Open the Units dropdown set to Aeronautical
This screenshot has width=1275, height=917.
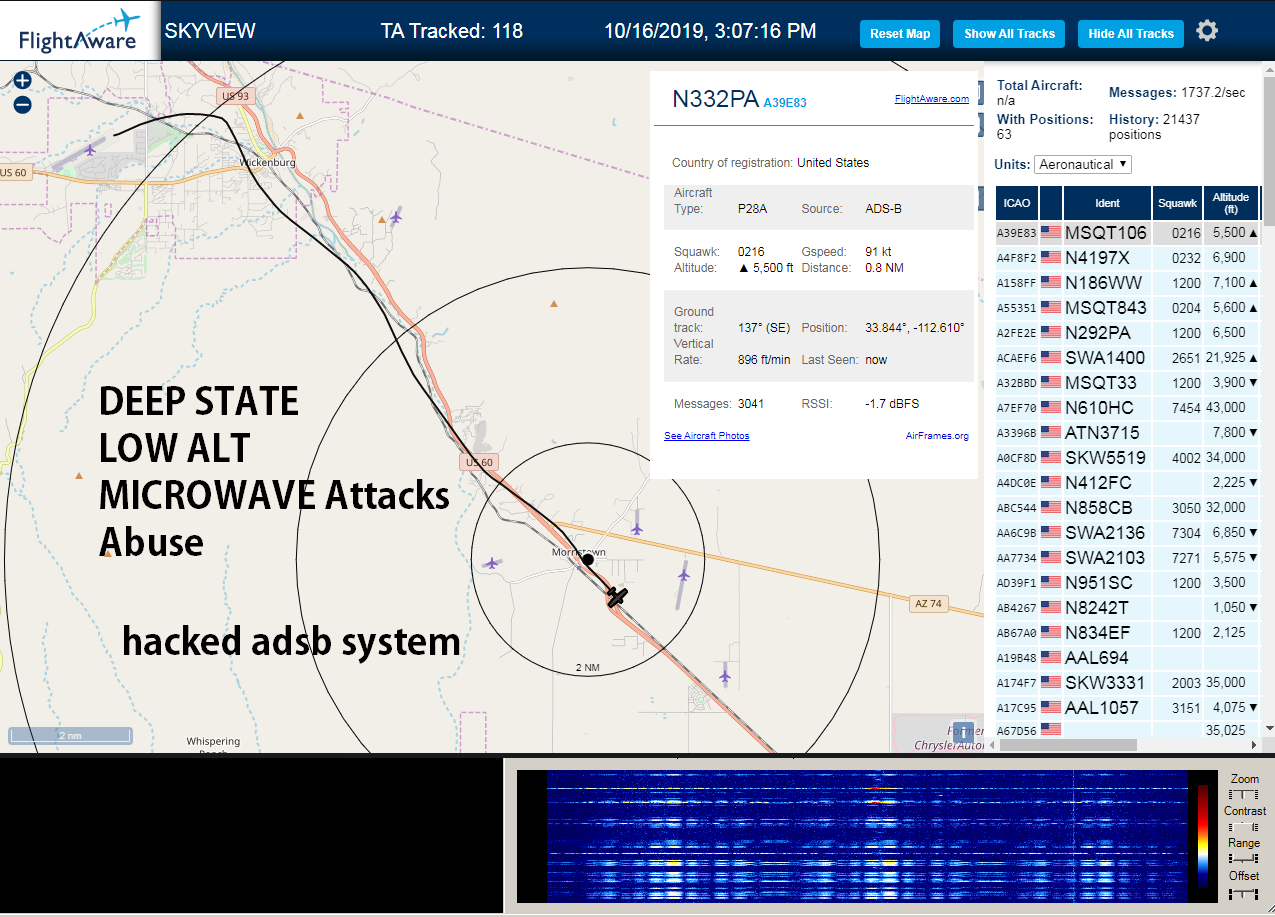coord(1083,164)
